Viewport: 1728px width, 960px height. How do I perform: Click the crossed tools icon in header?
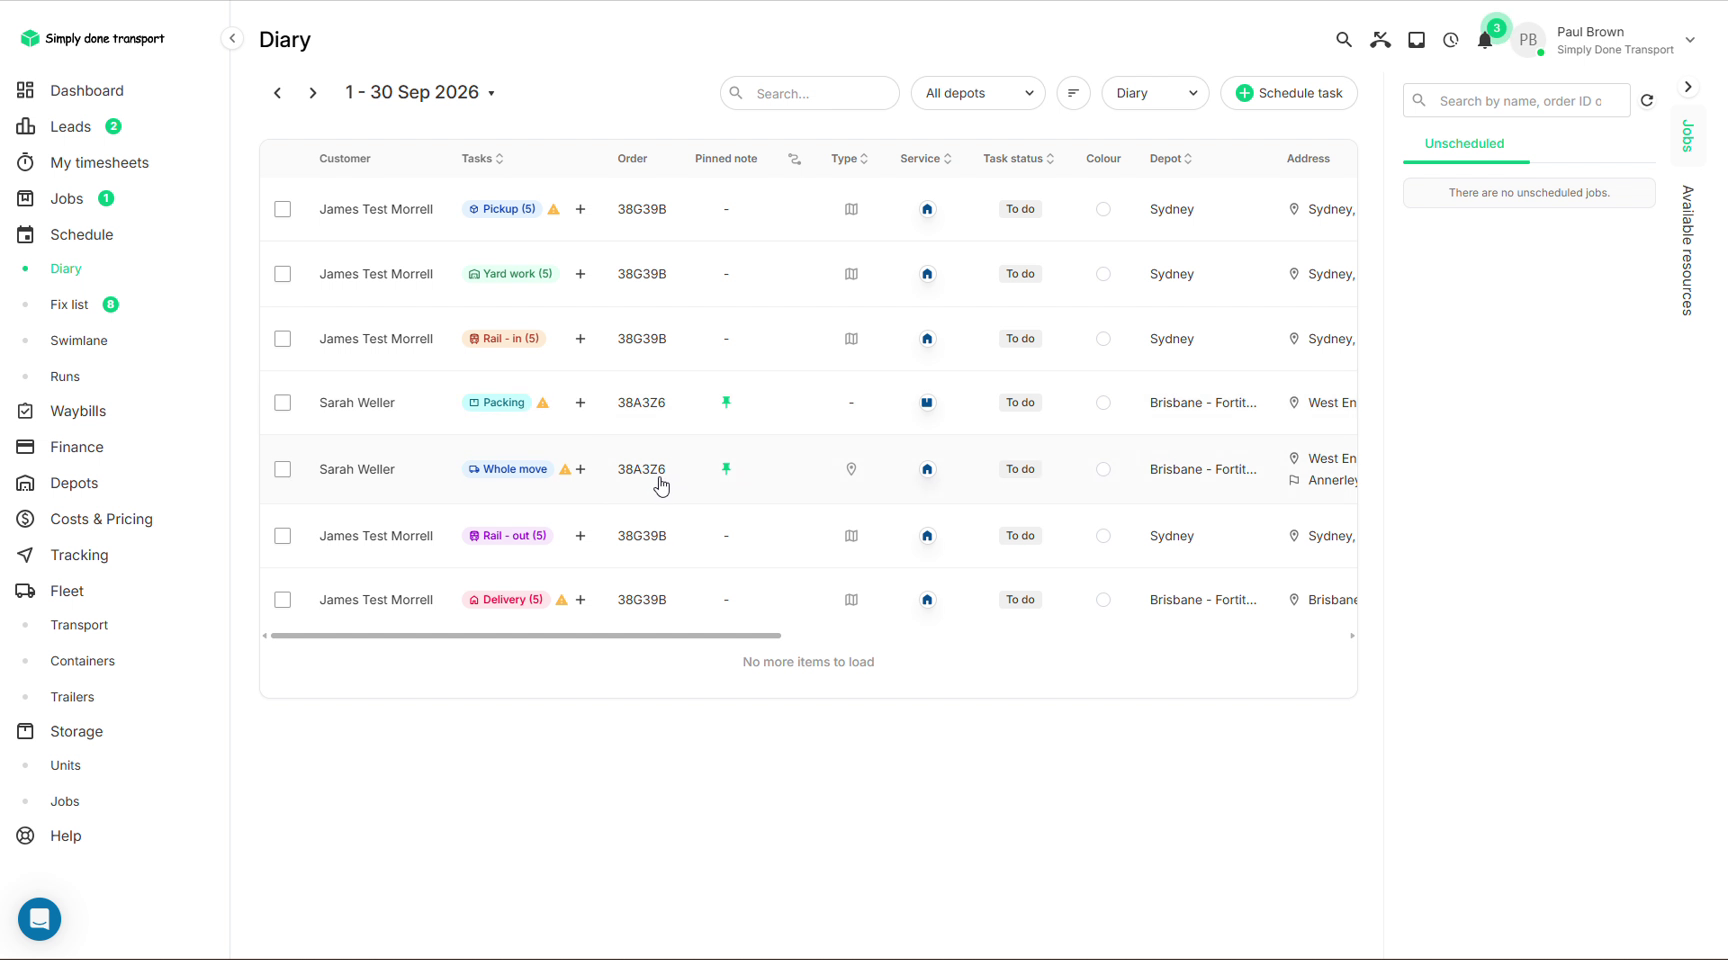(x=1381, y=40)
